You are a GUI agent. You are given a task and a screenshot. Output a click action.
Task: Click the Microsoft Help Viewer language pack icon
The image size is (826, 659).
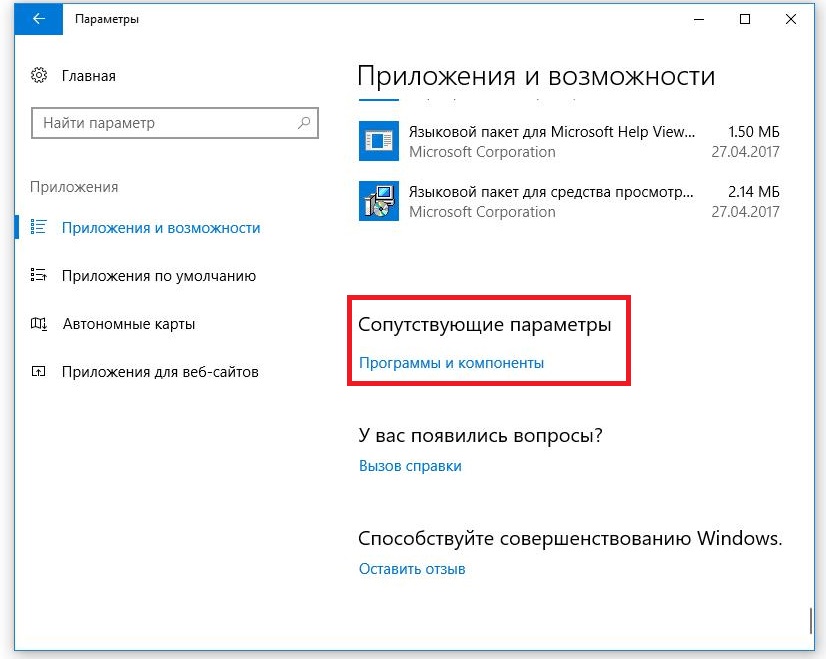378,141
